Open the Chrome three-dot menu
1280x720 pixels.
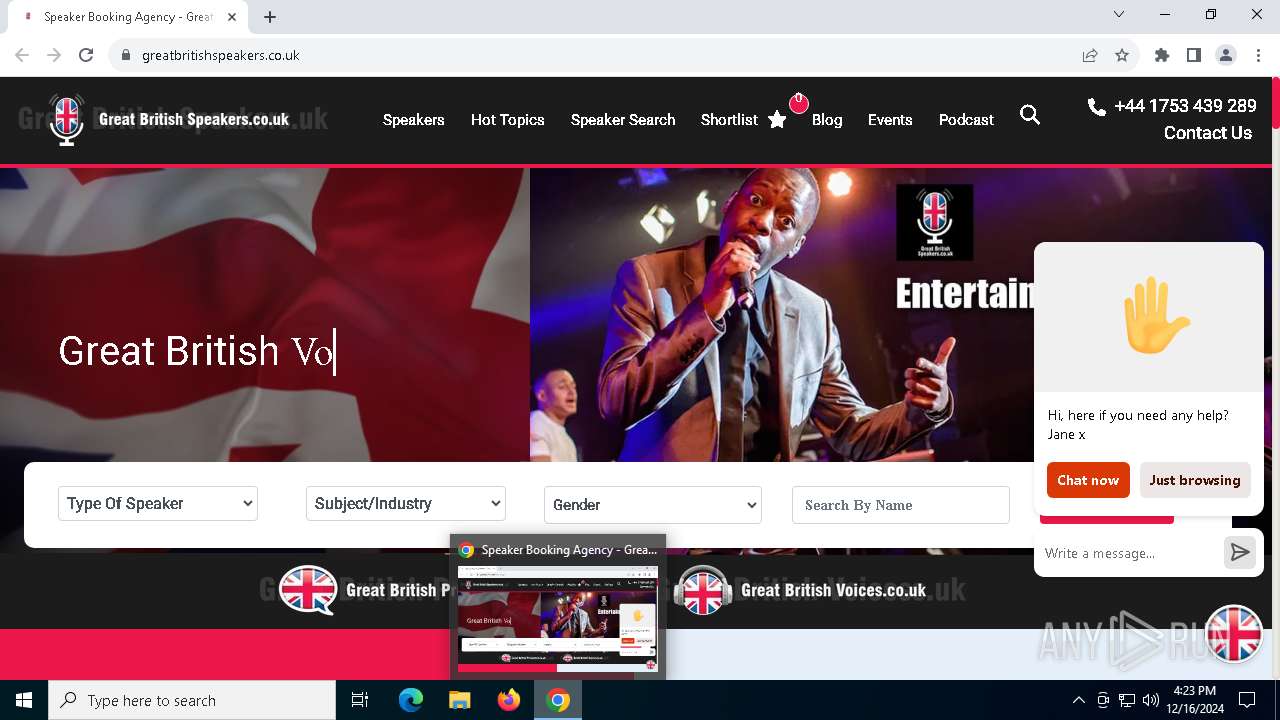[x=1258, y=55]
